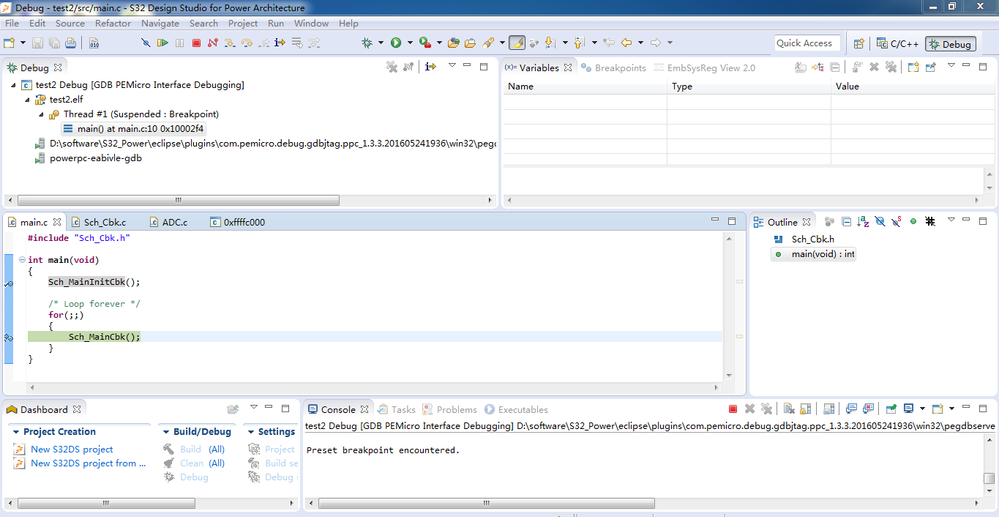
Task: Toggle Instruction Stepping Mode in main toolbar
Action: coord(280,43)
